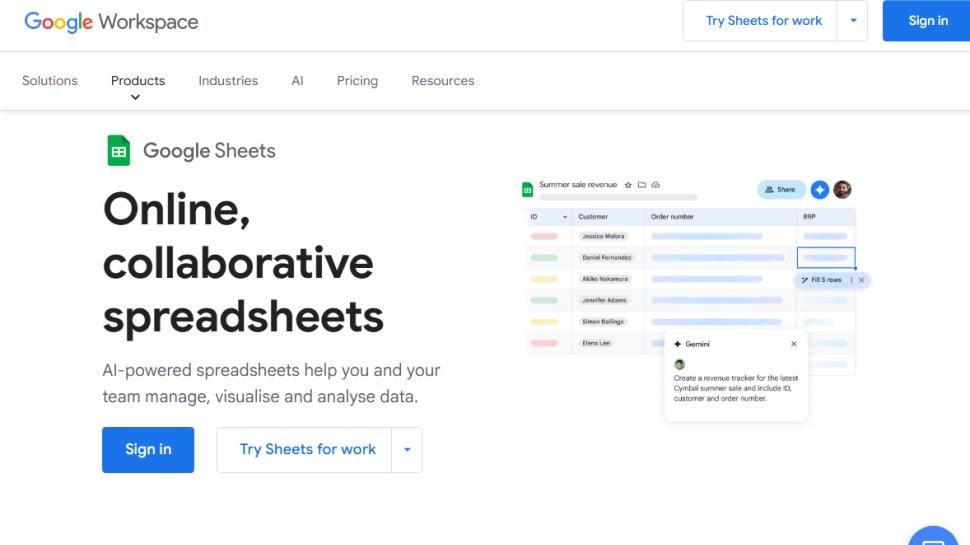This screenshot has width=970, height=545.
Task: Click the blue Sign in button below headline
Action: point(148,450)
